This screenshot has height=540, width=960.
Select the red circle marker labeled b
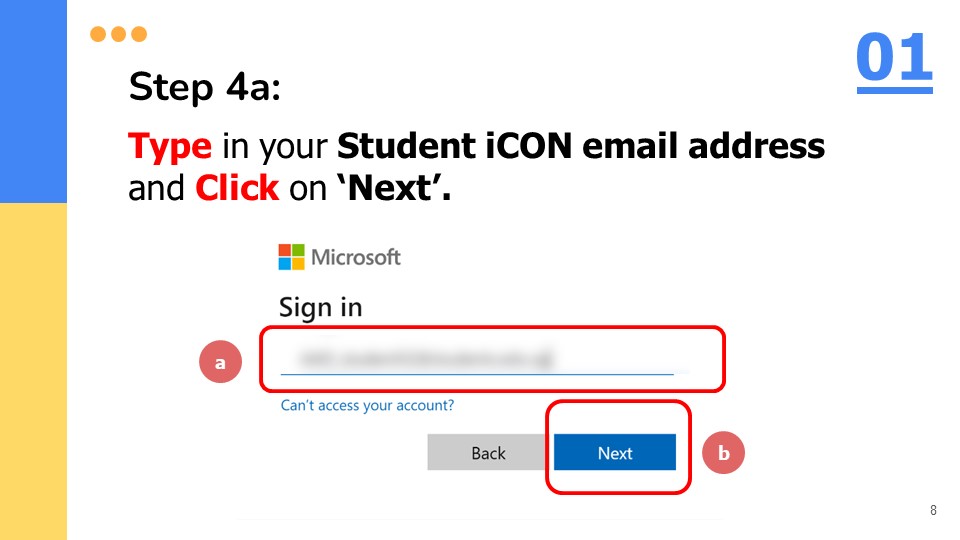click(723, 453)
